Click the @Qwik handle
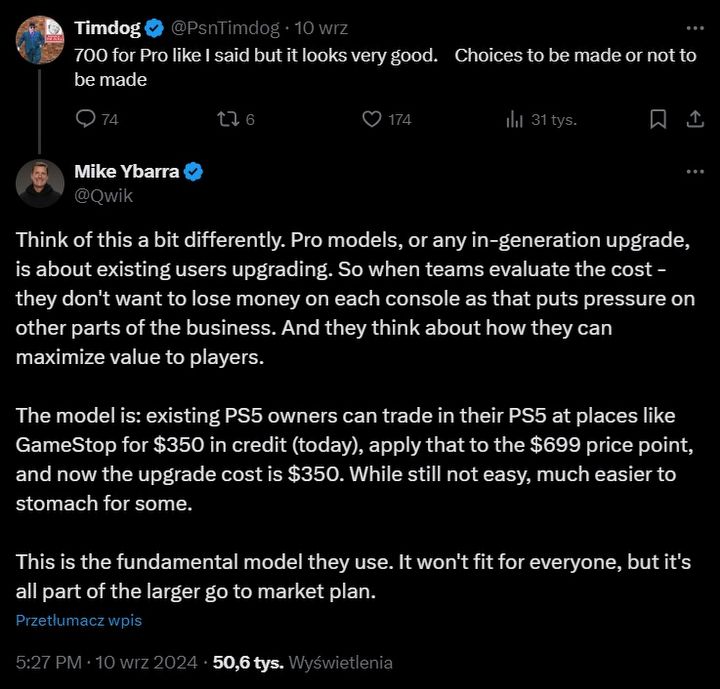This screenshot has height=689, width=720. (103, 195)
